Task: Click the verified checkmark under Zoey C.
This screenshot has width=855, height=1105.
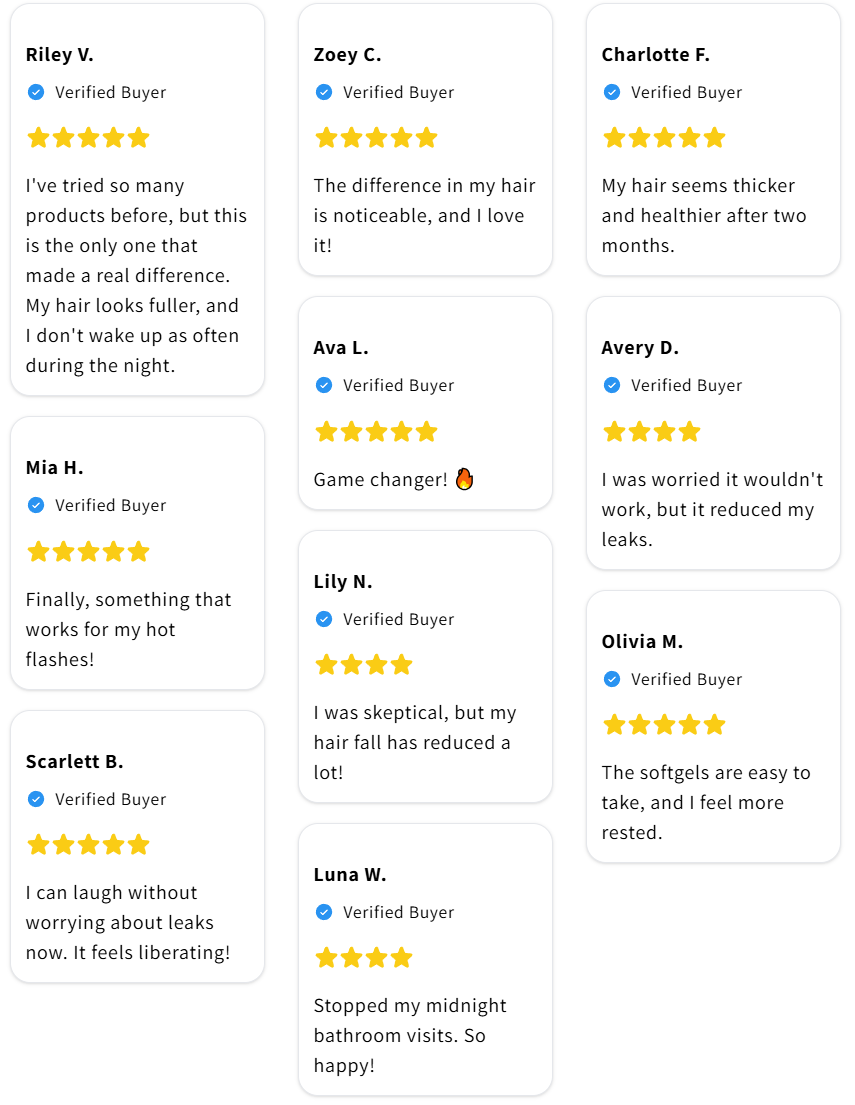Action: [x=324, y=92]
